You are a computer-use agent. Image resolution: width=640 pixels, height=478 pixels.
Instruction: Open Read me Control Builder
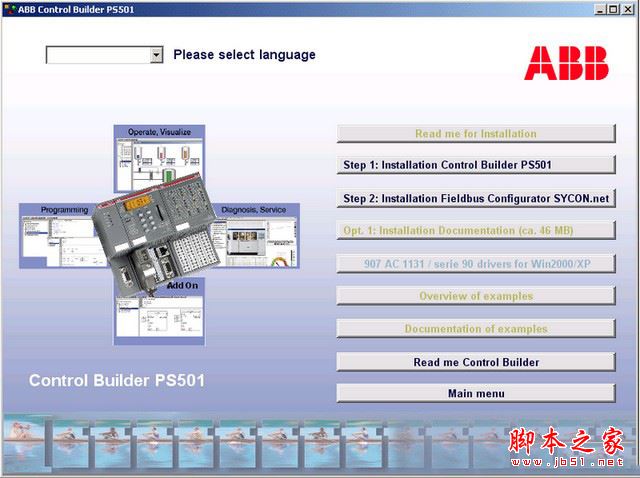(476, 362)
